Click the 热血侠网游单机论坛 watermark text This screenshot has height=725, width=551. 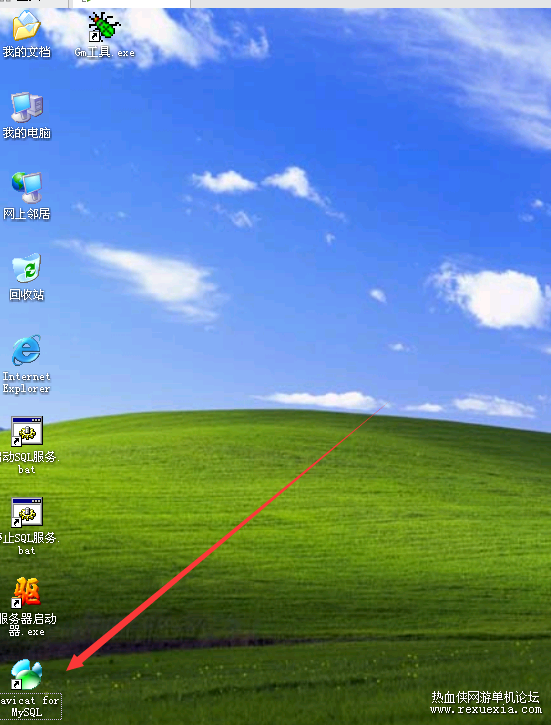[485, 697]
